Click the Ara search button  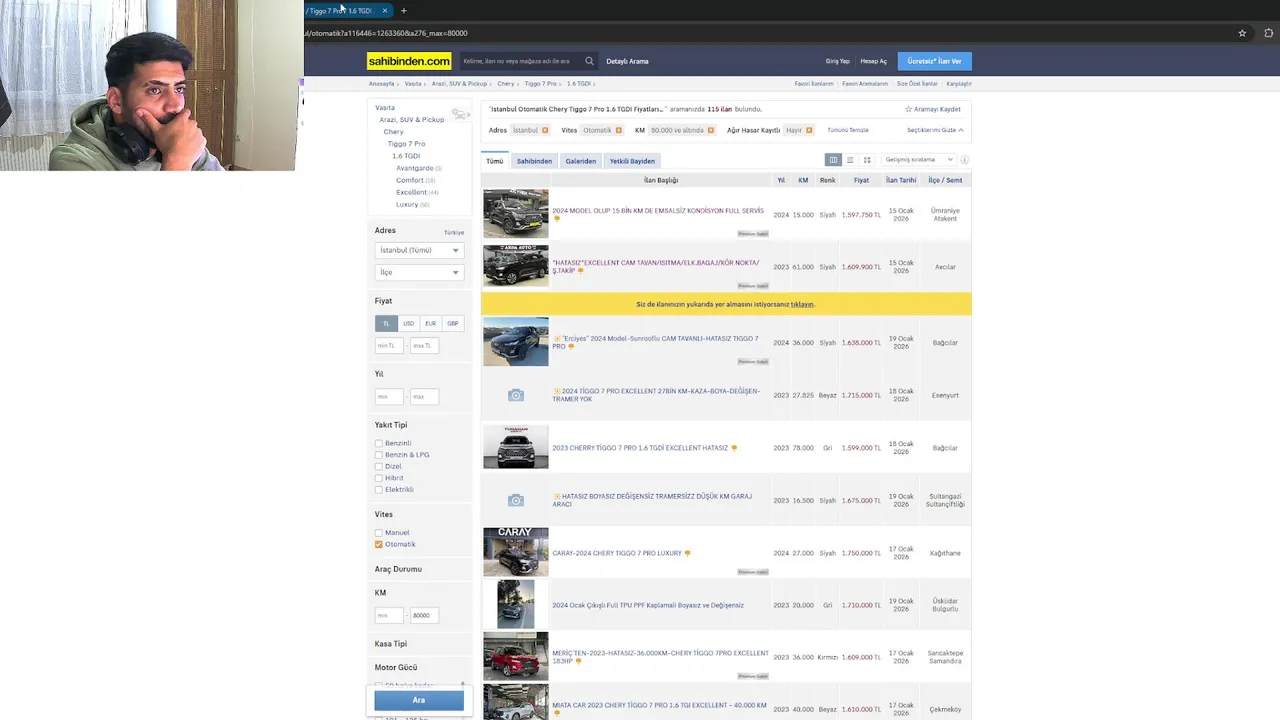pyautogui.click(x=419, y=700)
